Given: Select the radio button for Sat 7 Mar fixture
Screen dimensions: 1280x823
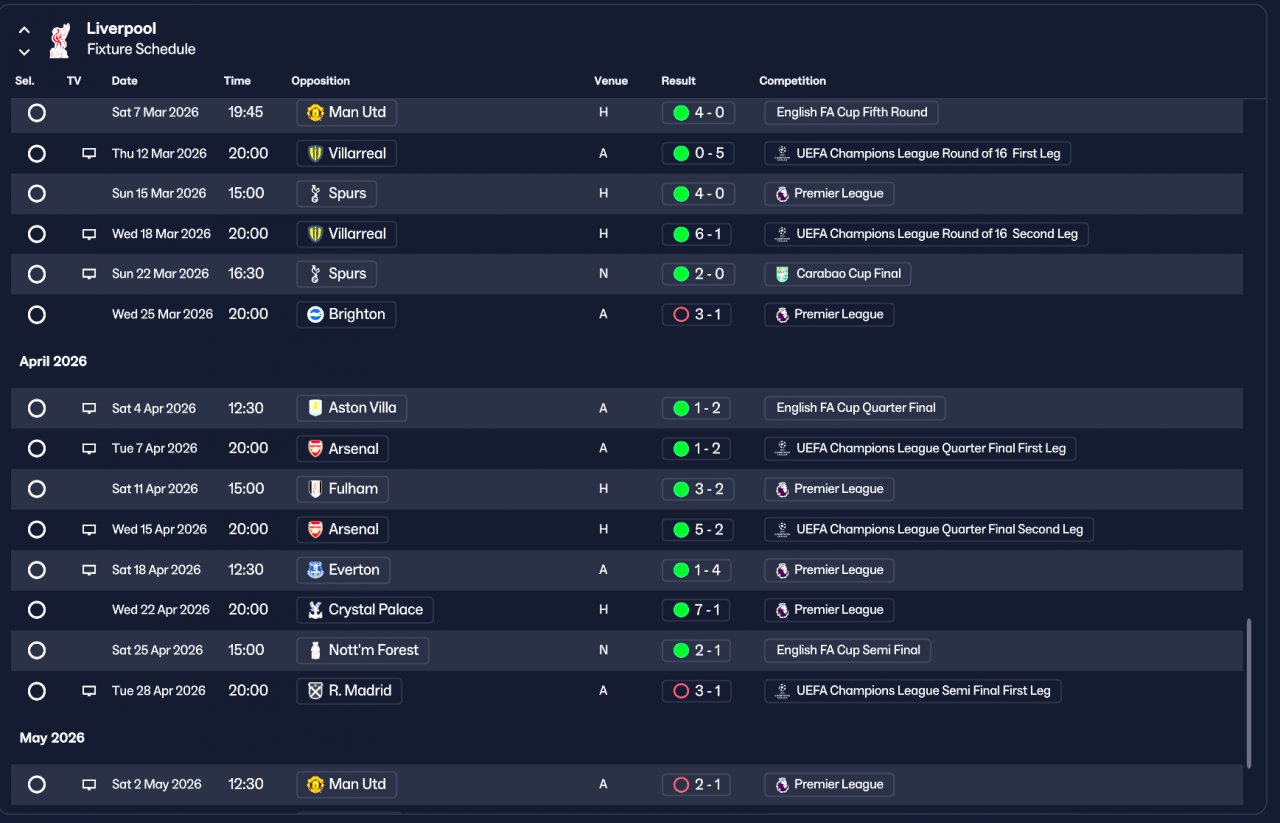Looking at the screenshot, I should (37, 113).
